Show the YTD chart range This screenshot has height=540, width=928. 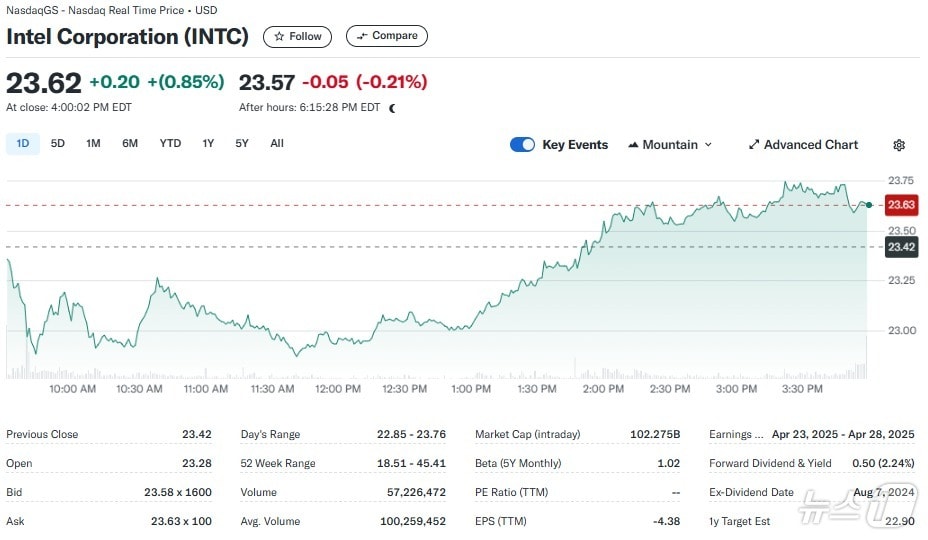coord(170,144)
